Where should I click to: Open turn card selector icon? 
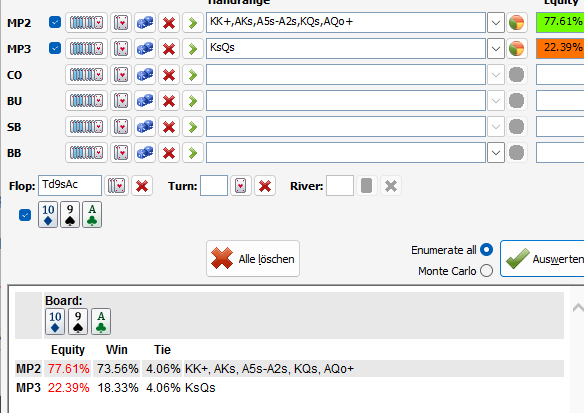241,186
